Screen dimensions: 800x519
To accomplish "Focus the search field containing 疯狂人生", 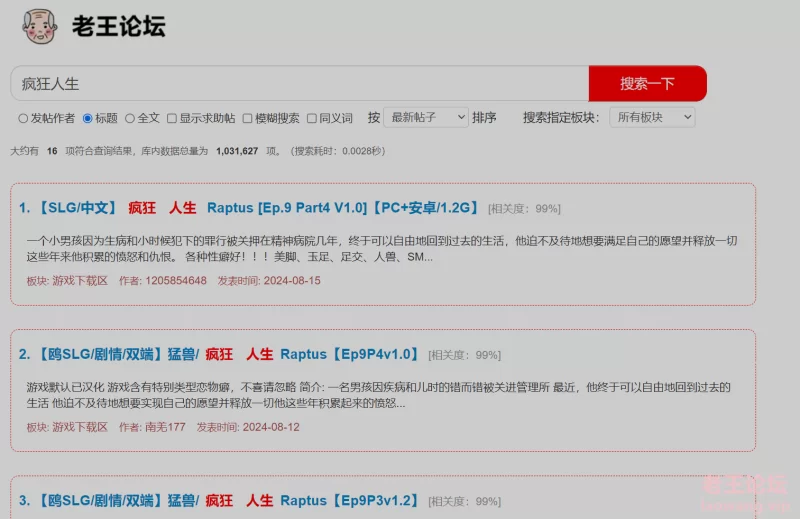I will (x=299, y=83).
